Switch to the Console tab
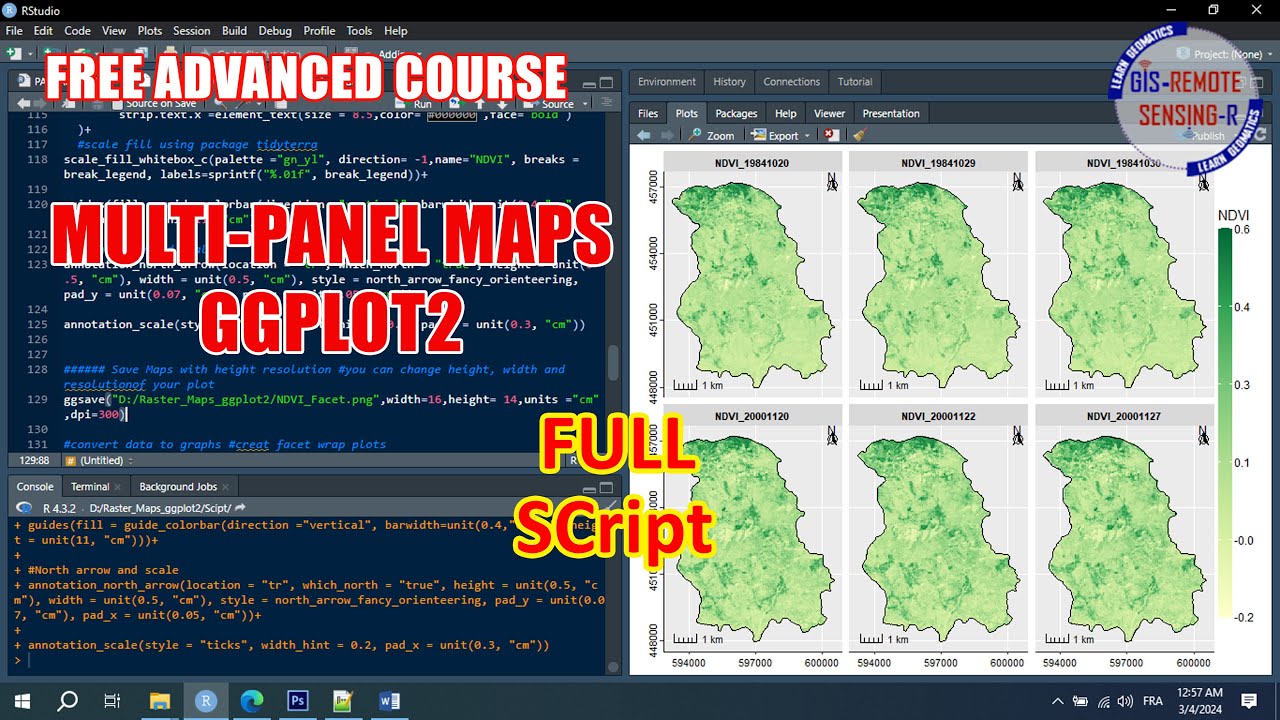Screen dimensions: 1280x720 [35, 487]
